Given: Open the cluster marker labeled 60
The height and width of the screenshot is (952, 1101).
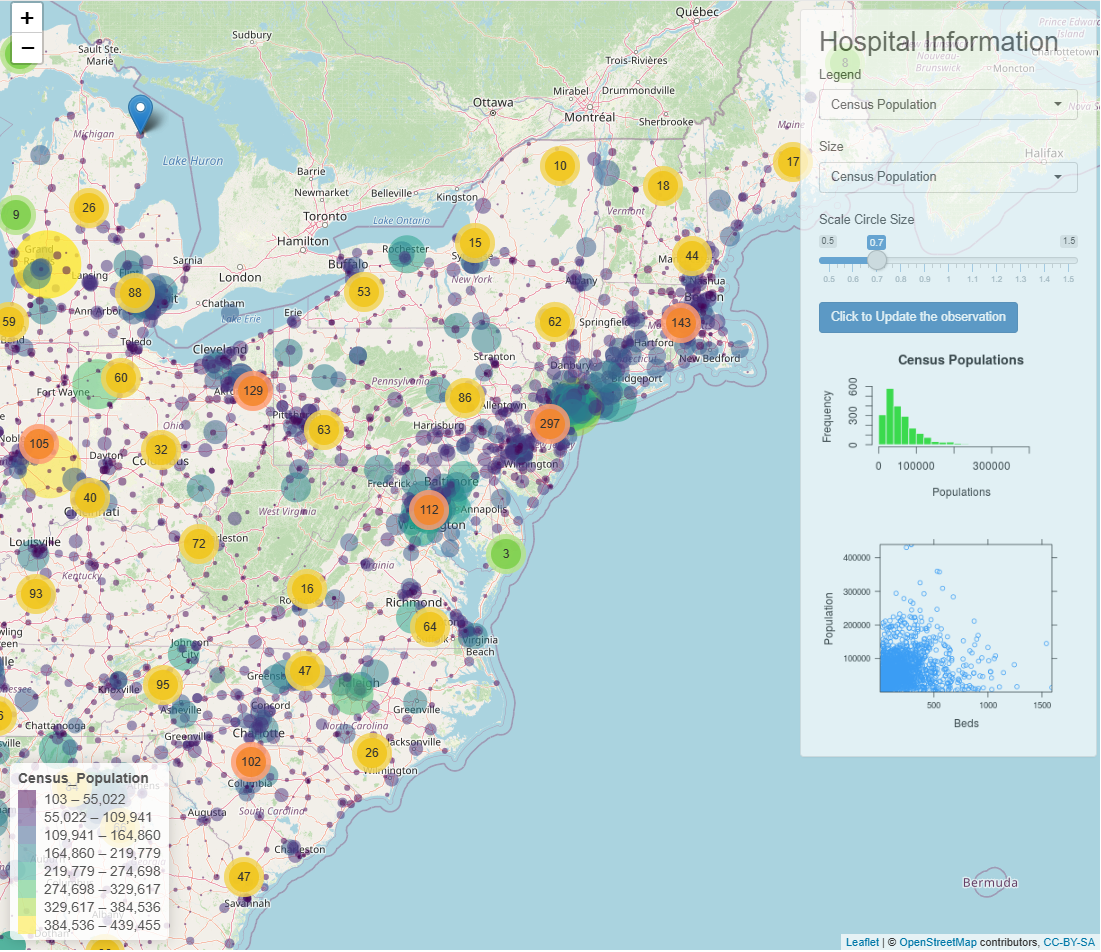Looking at the screenshot, I should 121,378.
